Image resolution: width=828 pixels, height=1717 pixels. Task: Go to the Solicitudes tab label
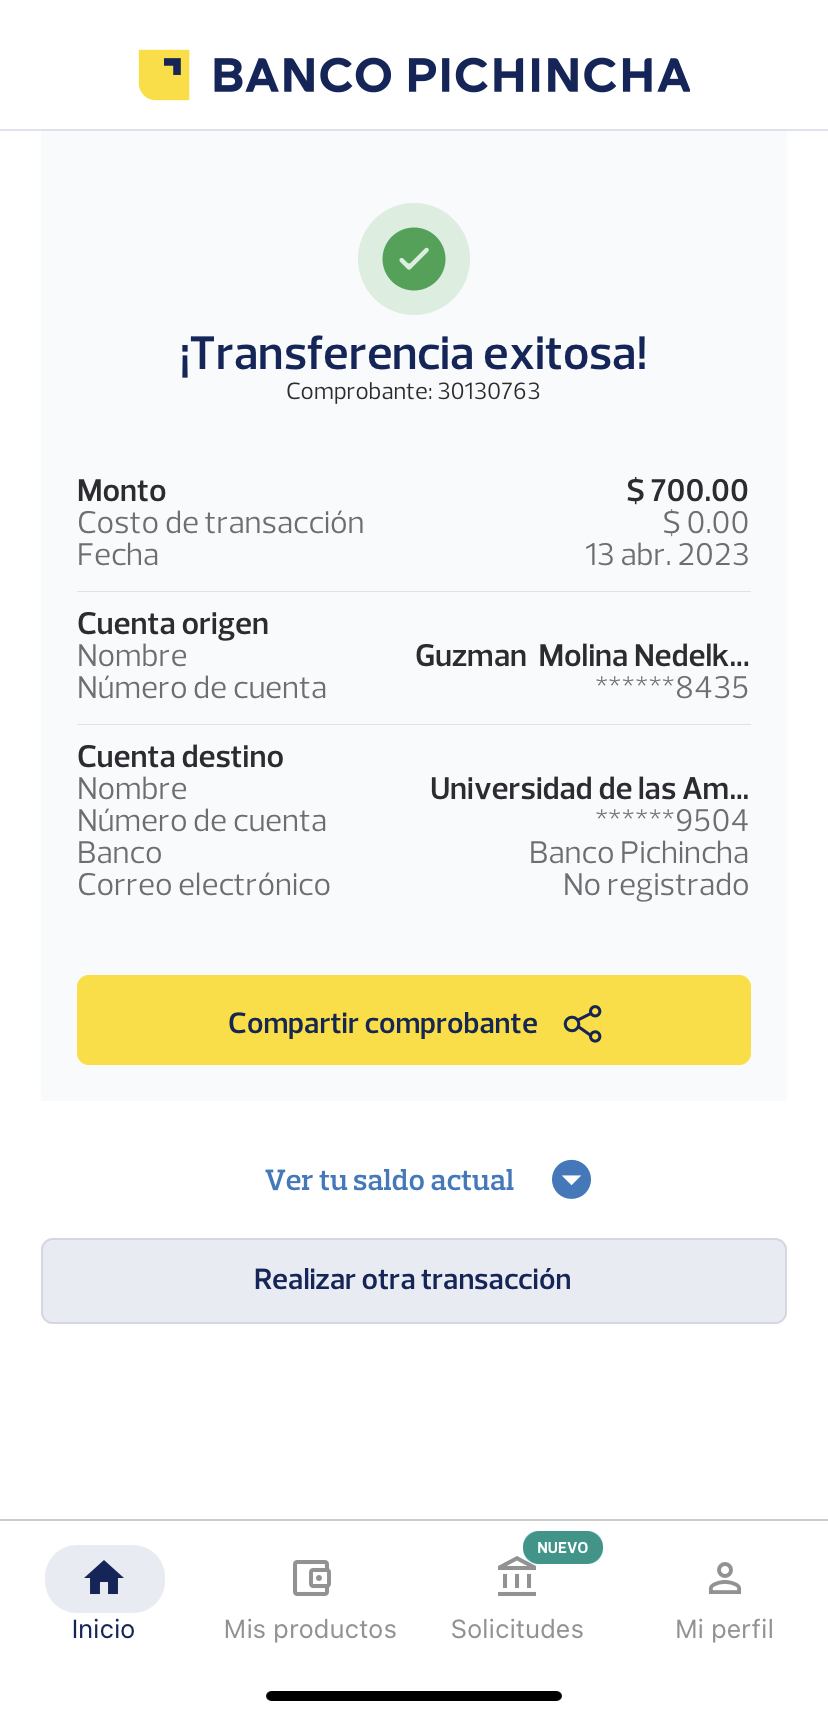(x=517, y=1629)
